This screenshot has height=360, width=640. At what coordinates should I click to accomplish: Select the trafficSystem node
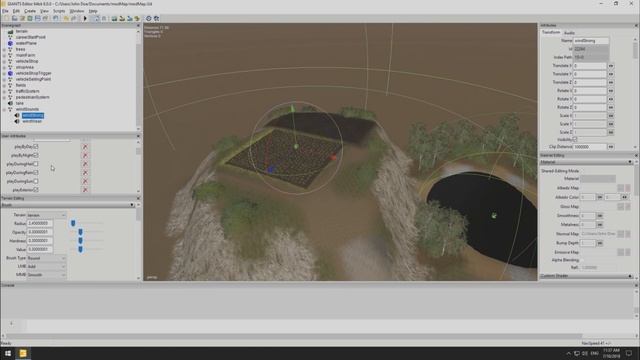28,91
